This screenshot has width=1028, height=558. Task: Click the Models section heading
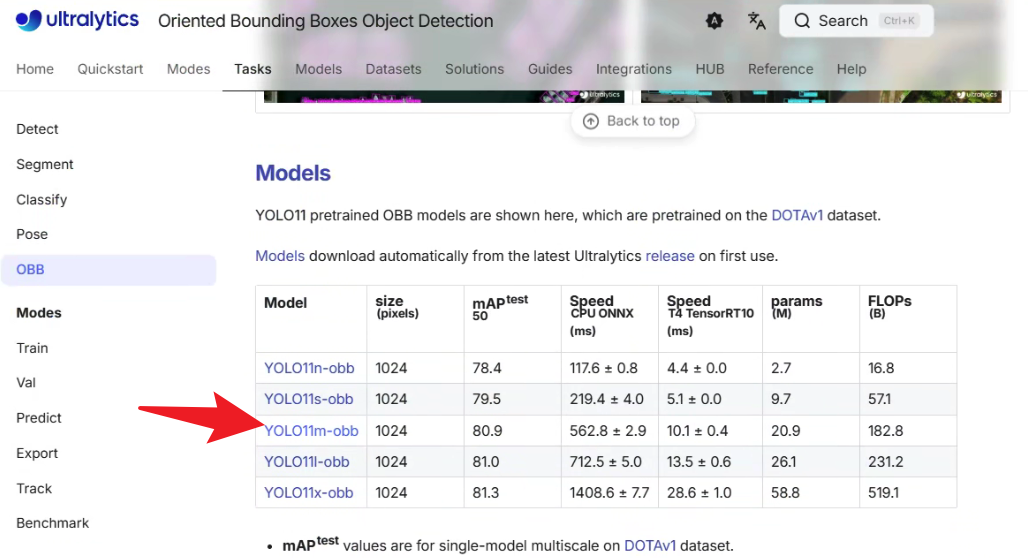(293, 173)
